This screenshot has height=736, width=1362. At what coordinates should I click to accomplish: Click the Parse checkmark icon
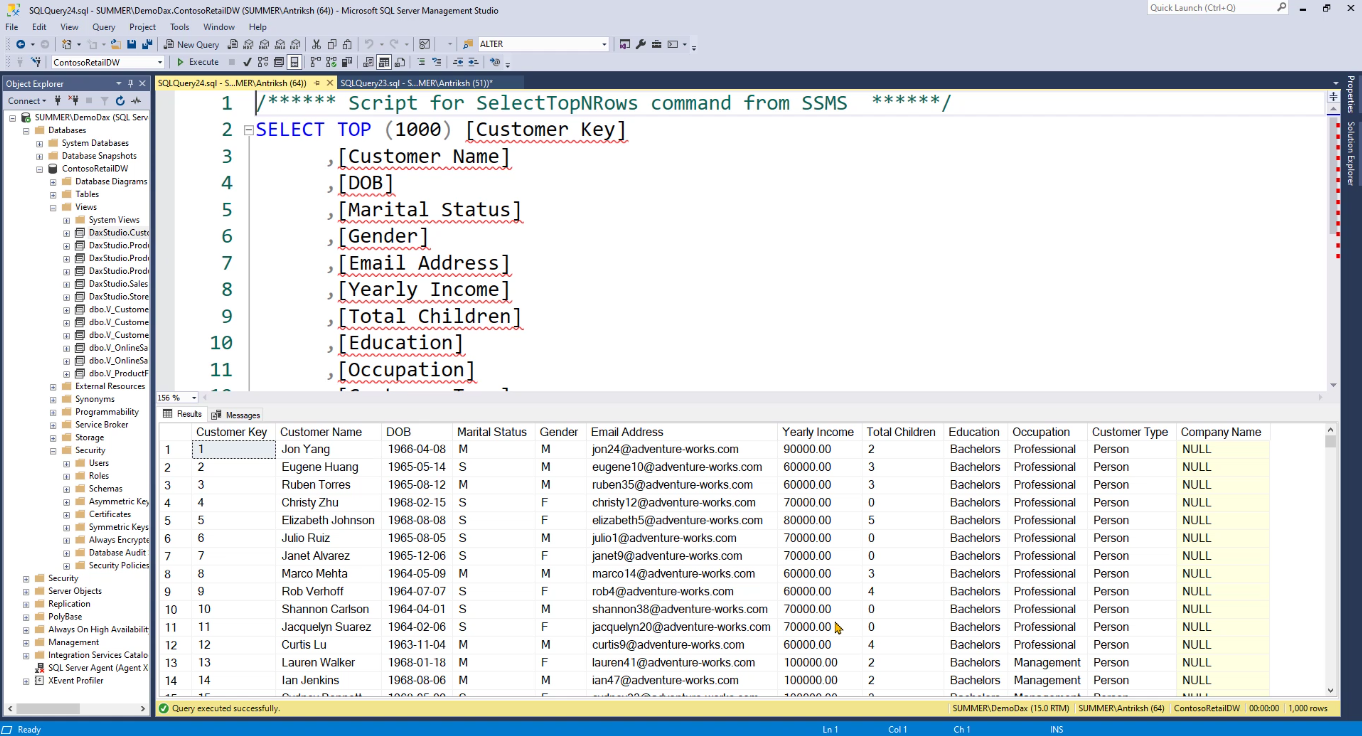click(x=247, y=62)
